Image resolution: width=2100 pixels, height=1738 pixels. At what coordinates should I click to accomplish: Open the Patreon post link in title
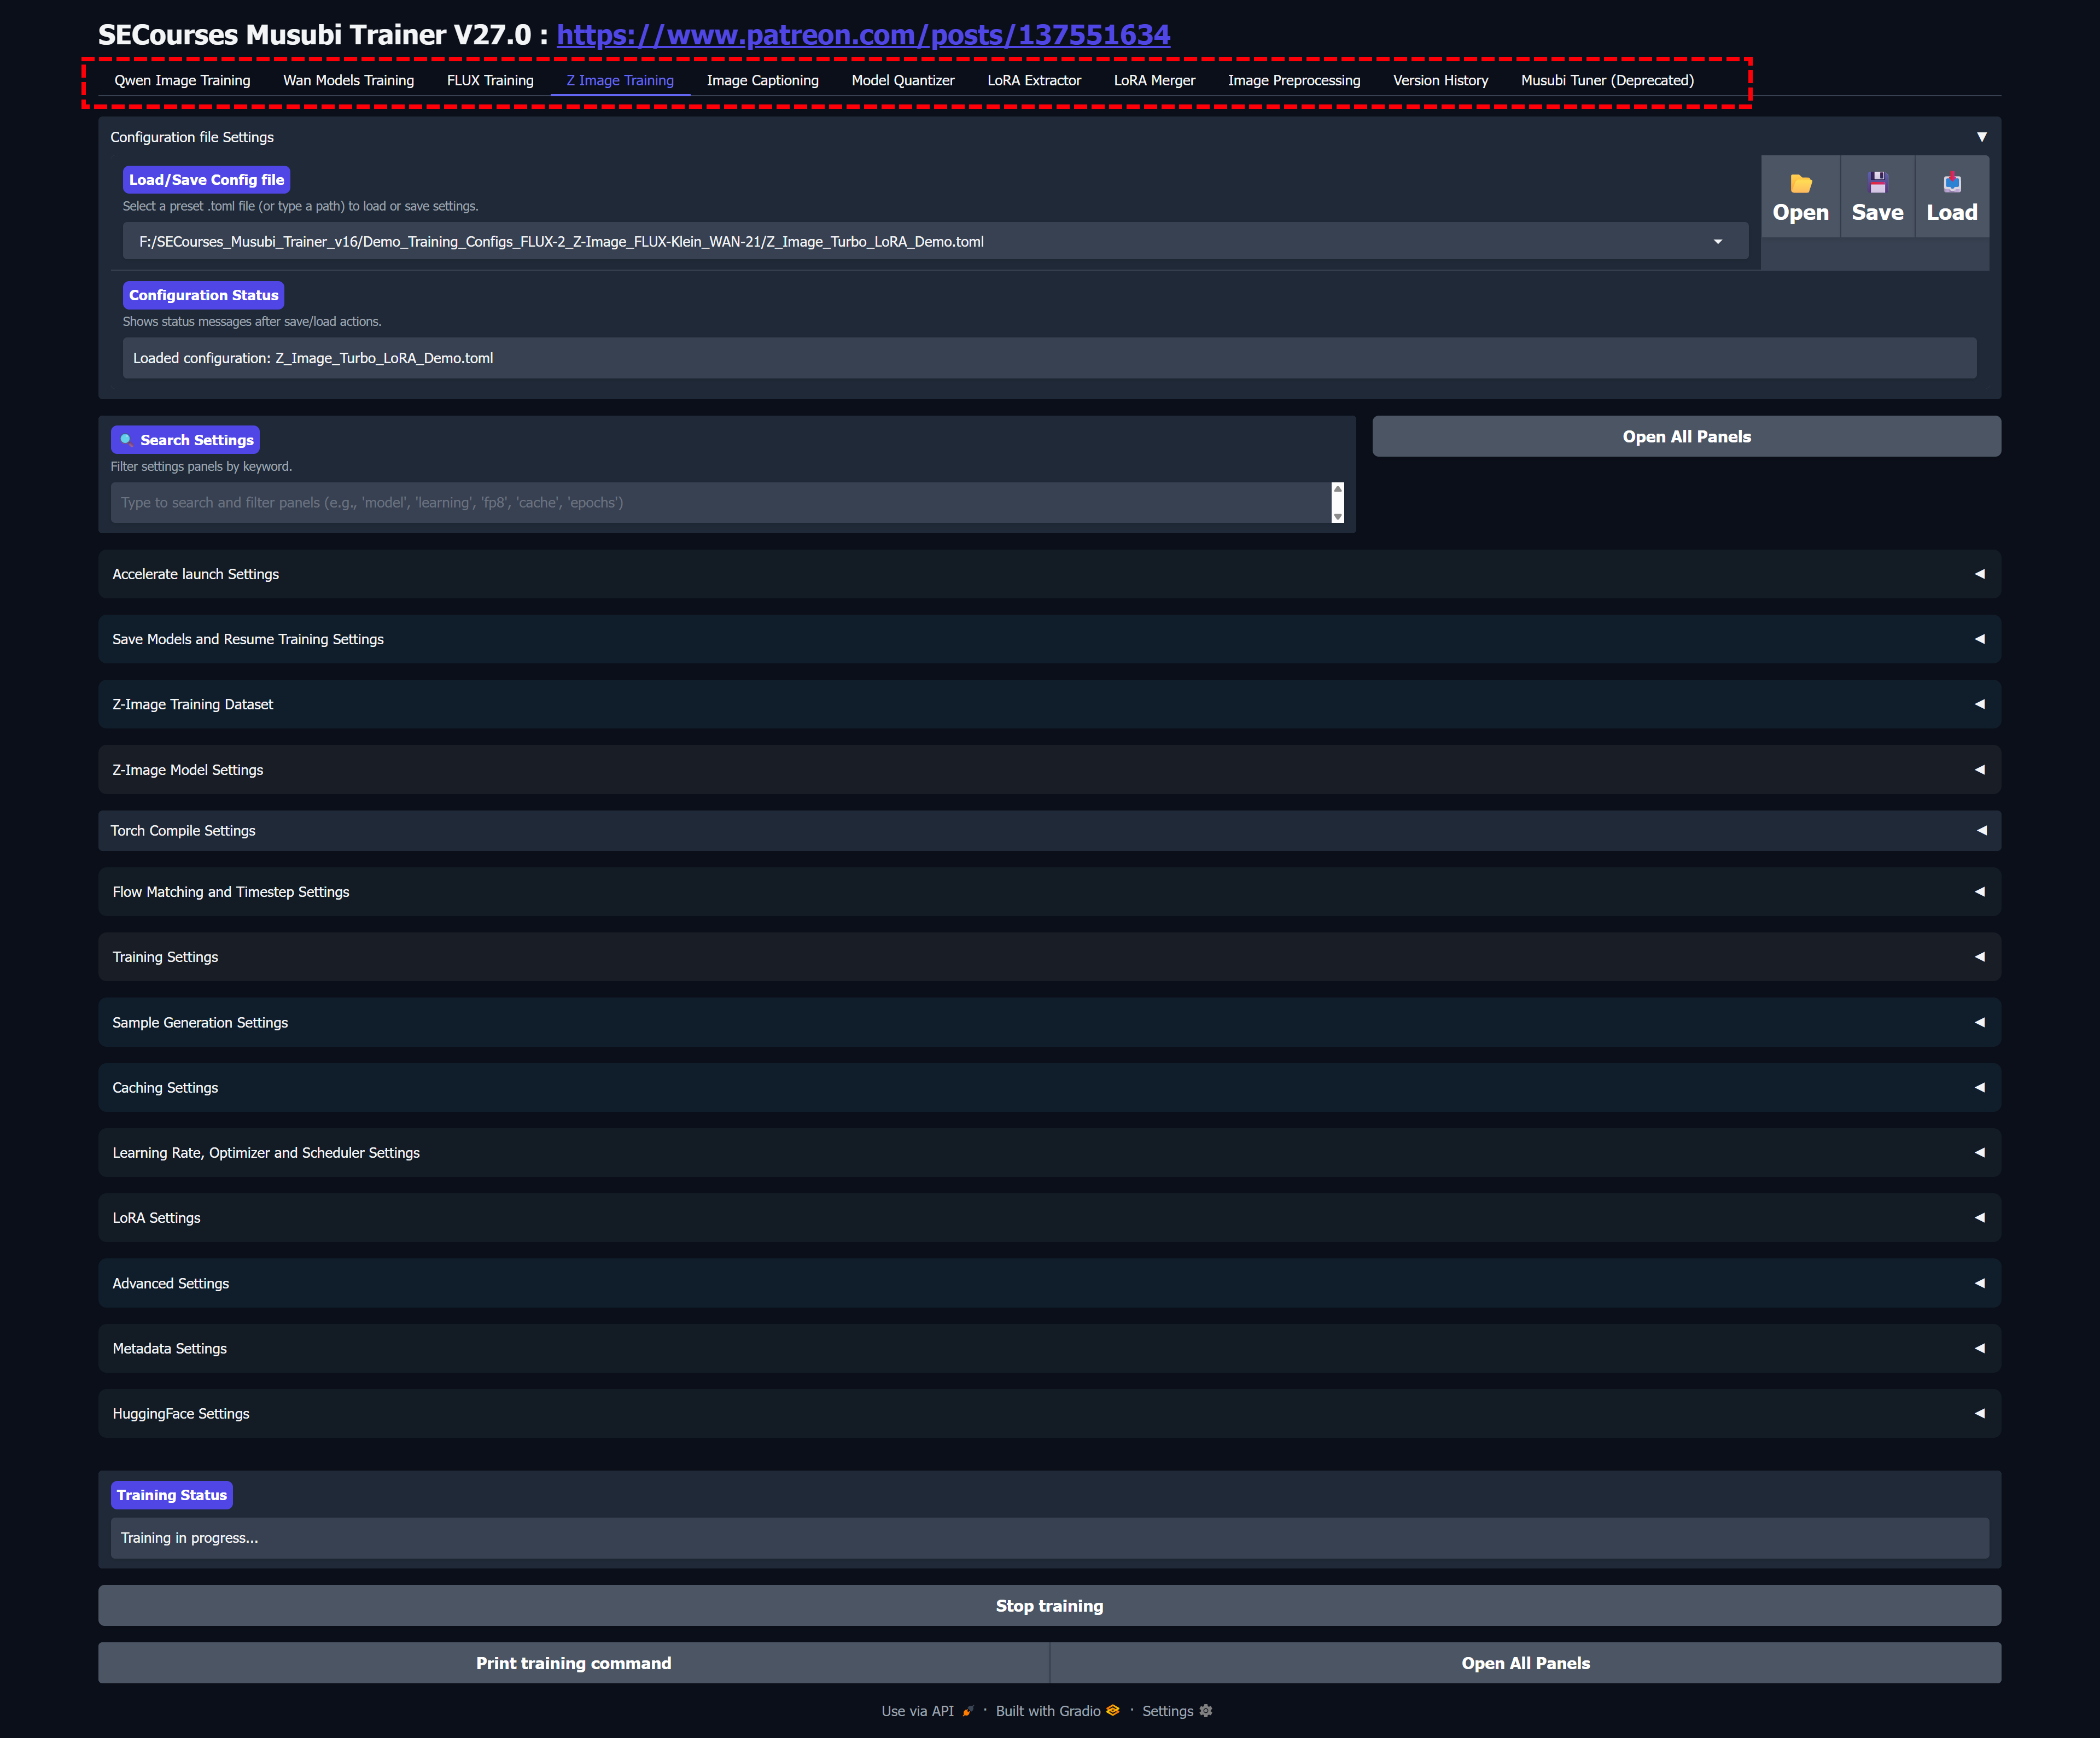coord(862,35)
